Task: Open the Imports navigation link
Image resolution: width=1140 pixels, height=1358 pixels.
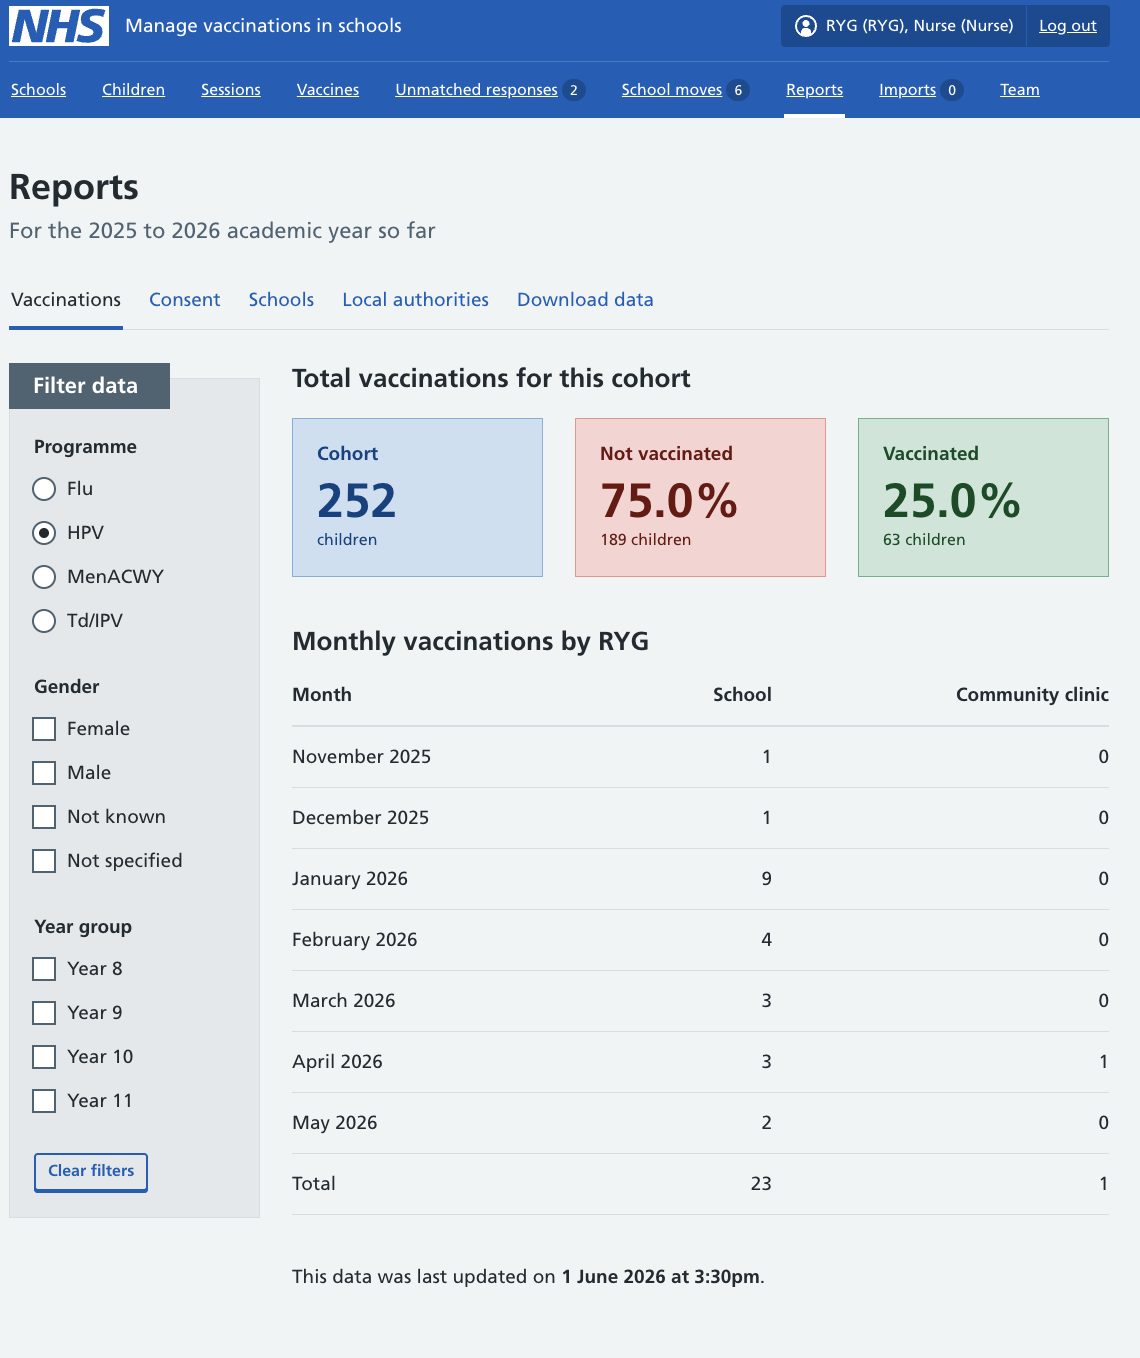Action: [908, 90]
